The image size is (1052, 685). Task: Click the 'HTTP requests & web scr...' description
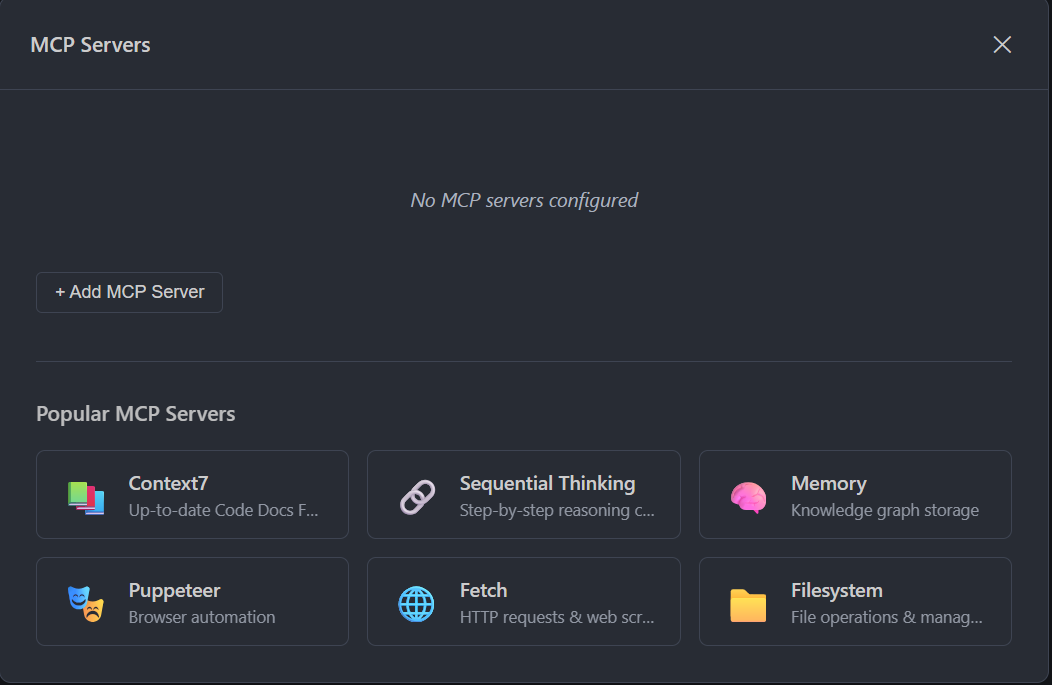pyautogui.click(x=556, y=617)
